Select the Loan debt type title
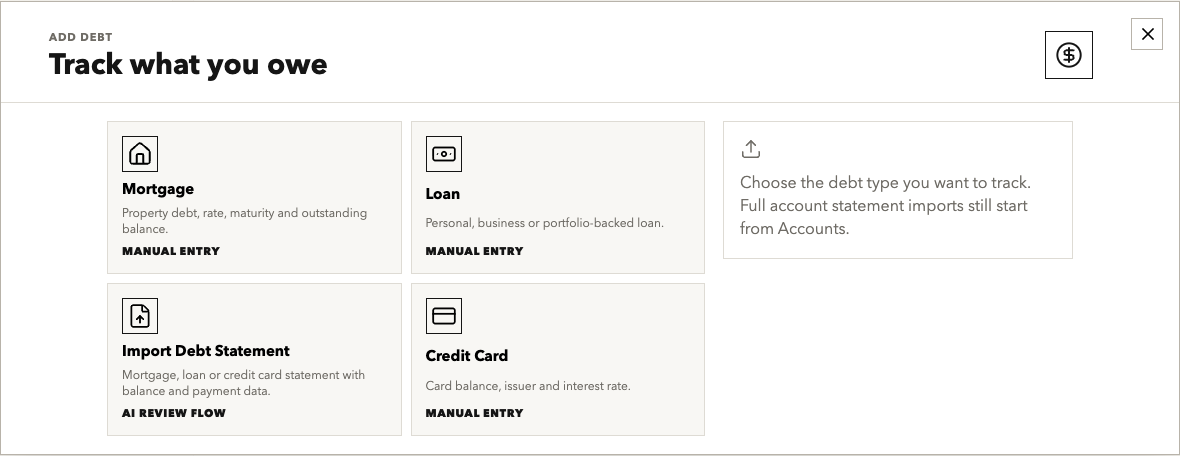This screenshot has width=1180, height=456. coord(442,193)
